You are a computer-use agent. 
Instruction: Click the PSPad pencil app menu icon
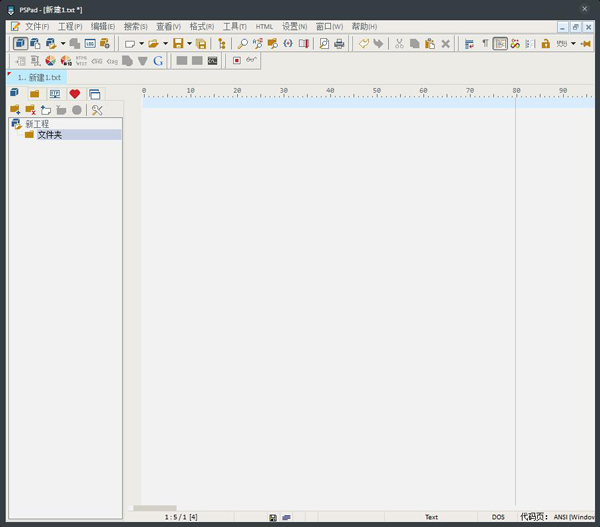(15, 26)
